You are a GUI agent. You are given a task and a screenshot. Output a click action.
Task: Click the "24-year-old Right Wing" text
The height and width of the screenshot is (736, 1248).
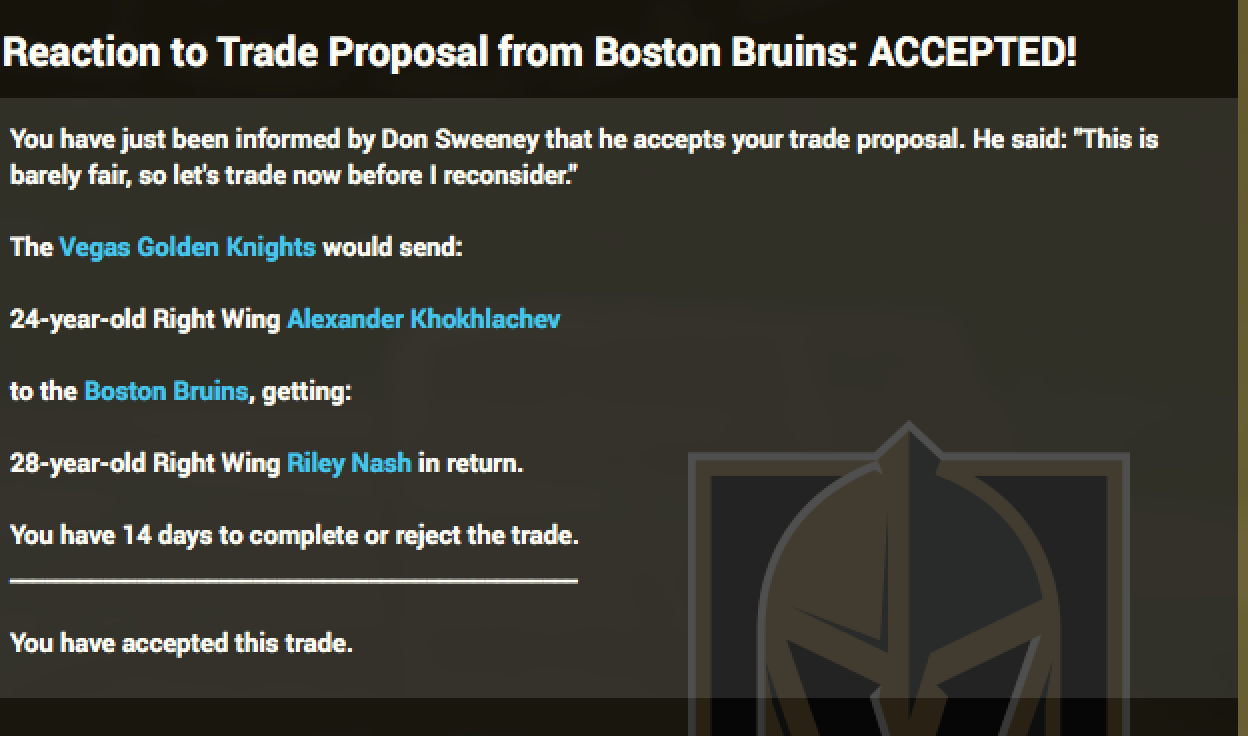145,319
